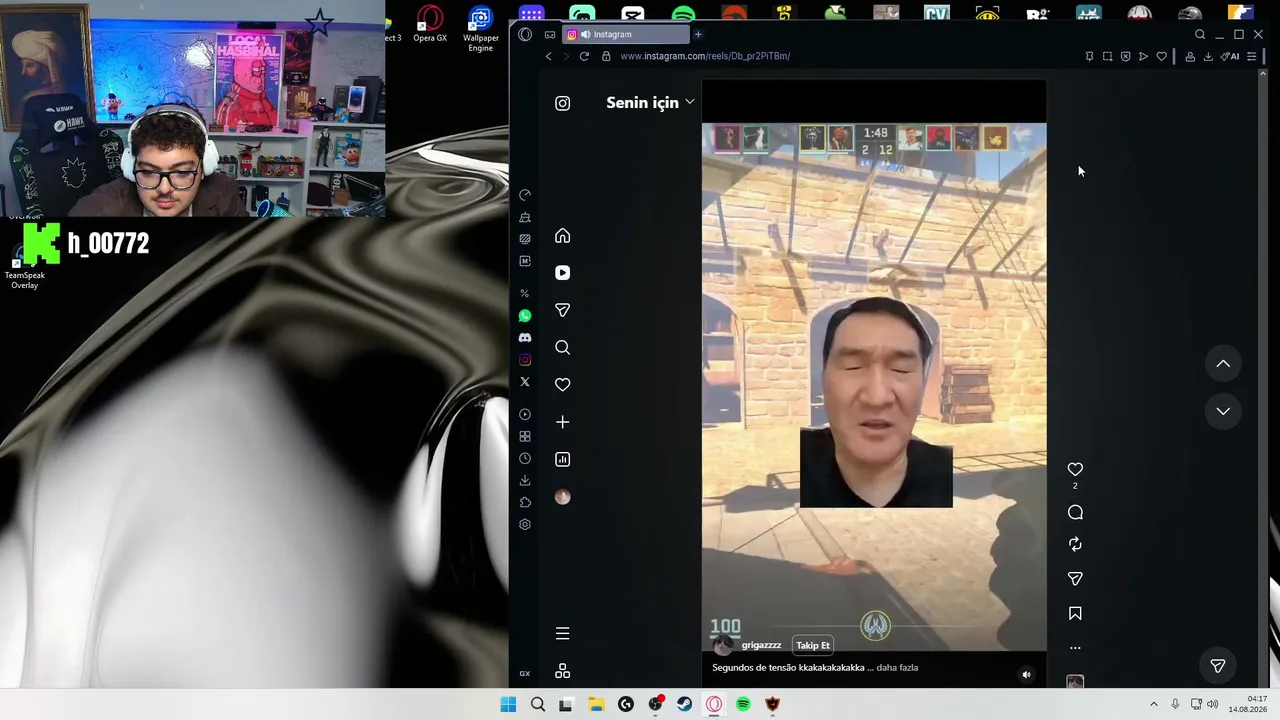
Task: Open grigazzzz profile link
Action: point(761,646)
